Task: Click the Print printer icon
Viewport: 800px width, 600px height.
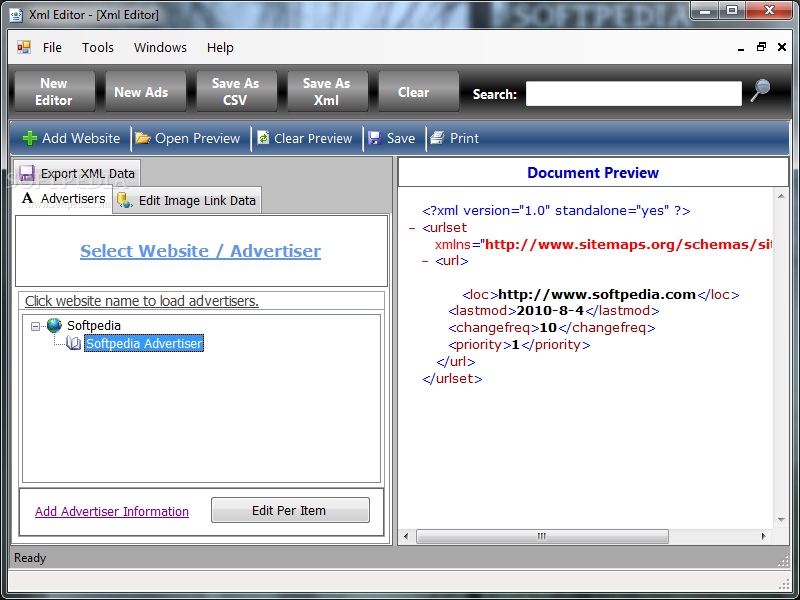Action: [x=437, y=138]
